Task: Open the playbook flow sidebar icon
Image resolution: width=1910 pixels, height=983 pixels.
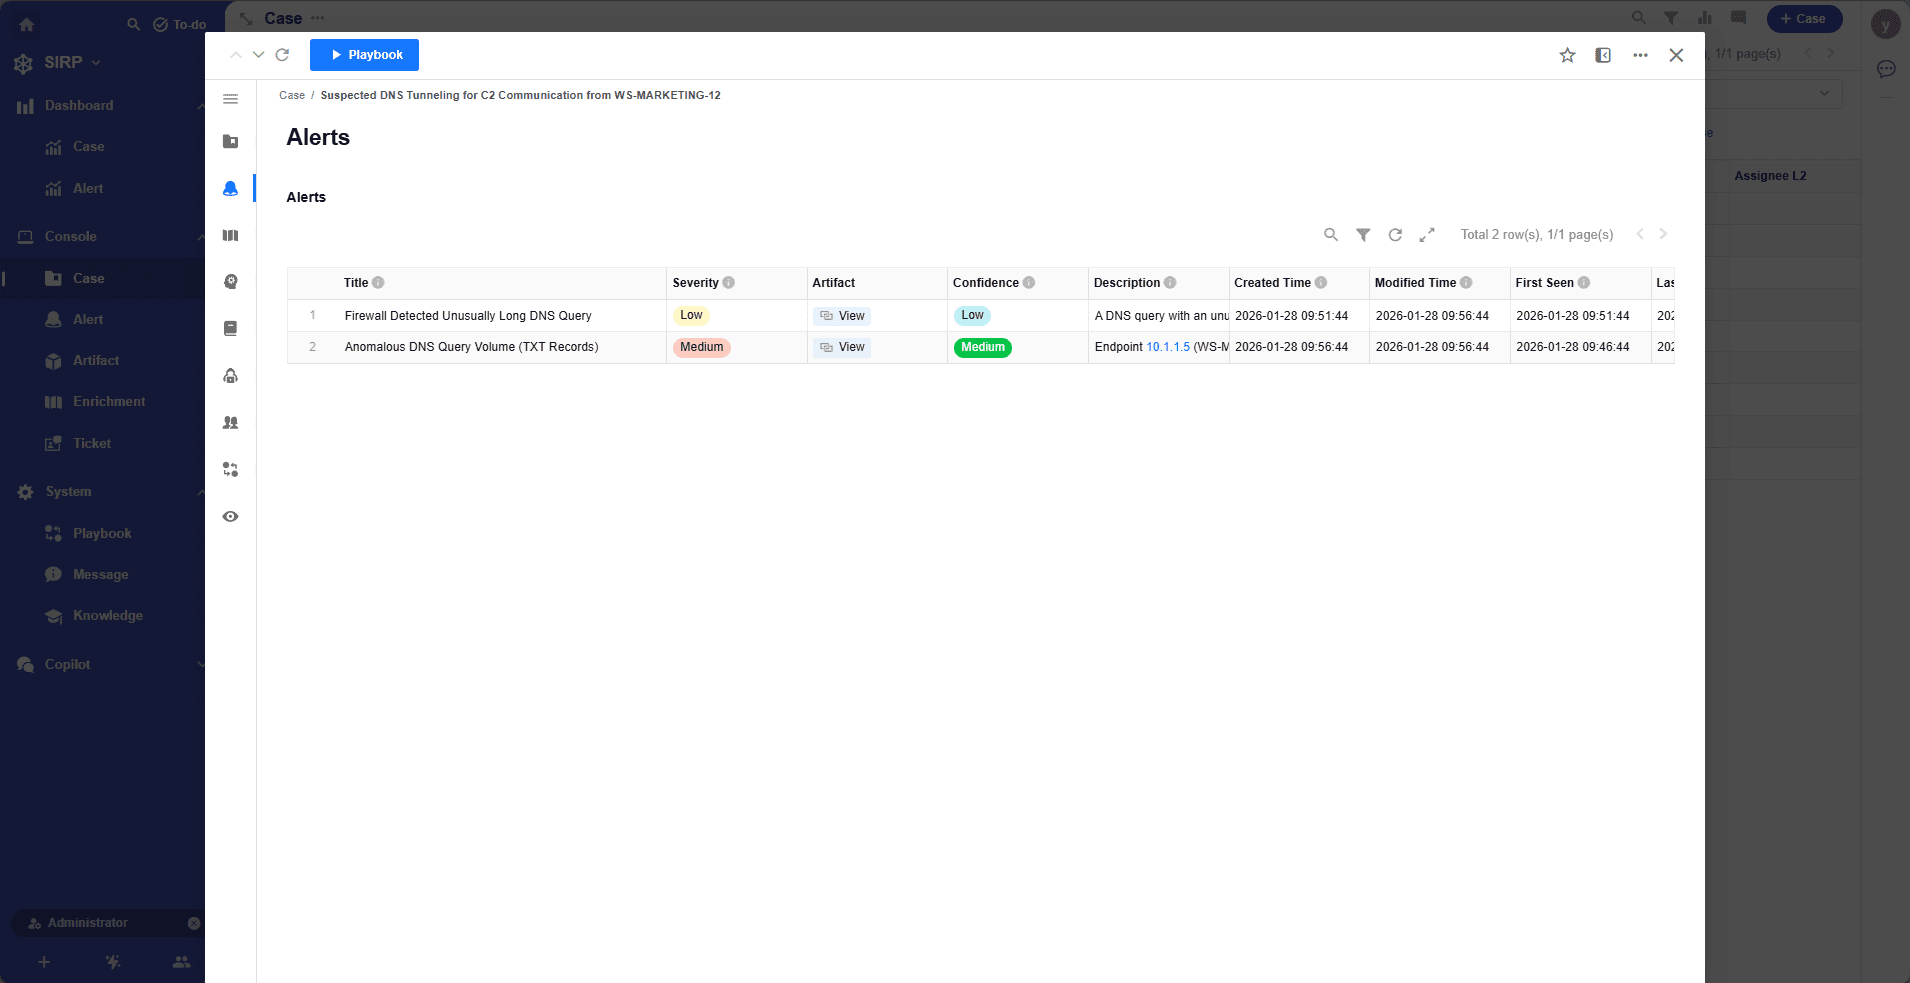Action: point(231,469)
